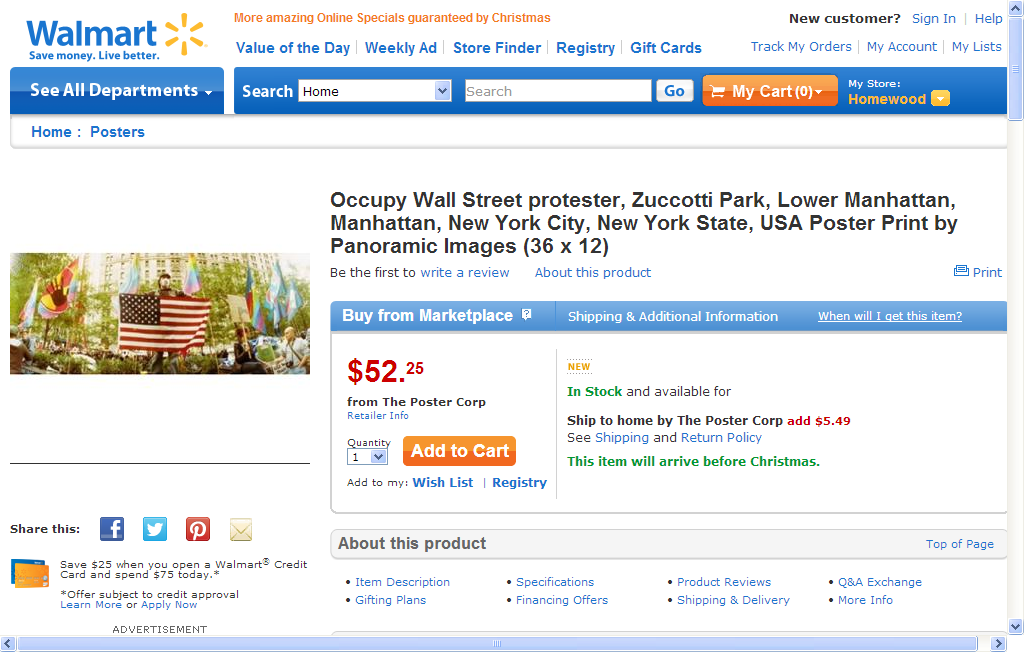1024x652 pixels.
Task: Expand the My Store Homewood dropdown
Action: pyautogui.click(x=940, y=99)
